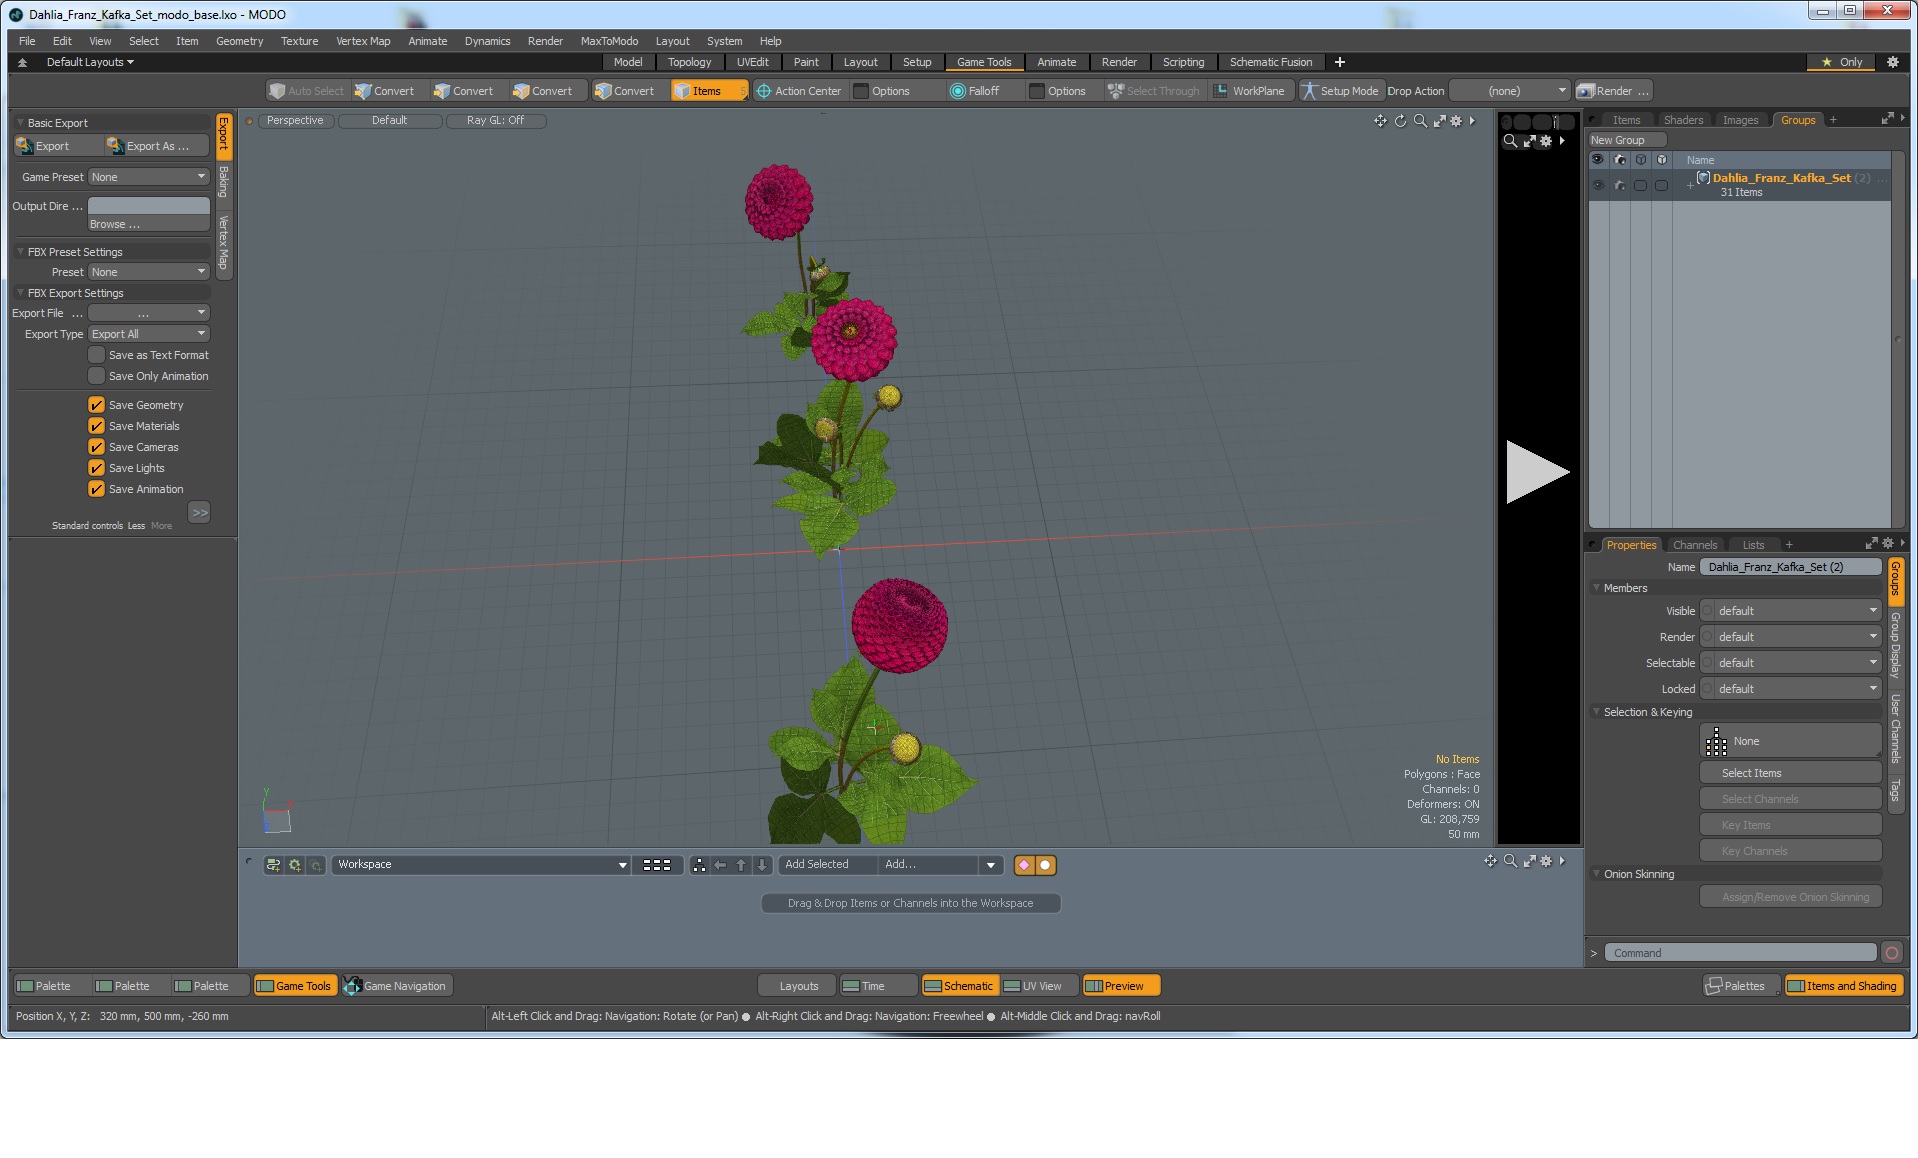This screenshot has width=1918, height=1158.
Task: Click the viewport zoom magnifier icon
Action: (x=1420, y=121)
